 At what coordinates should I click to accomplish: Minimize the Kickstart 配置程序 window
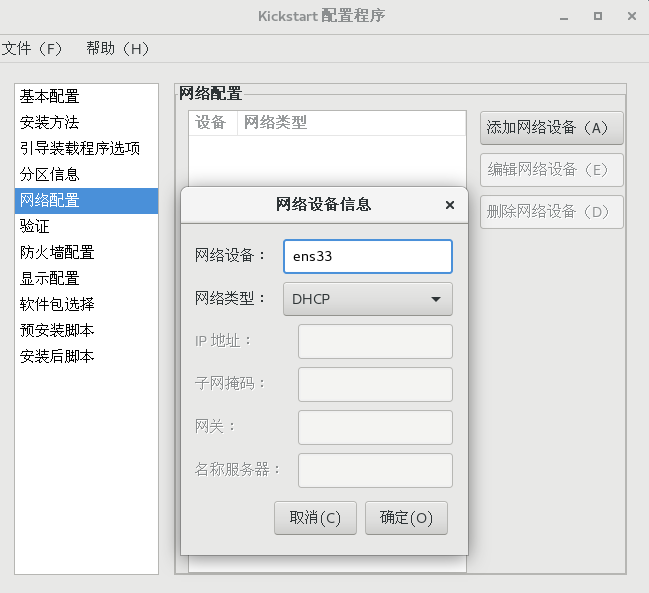(x=564, y=17)
